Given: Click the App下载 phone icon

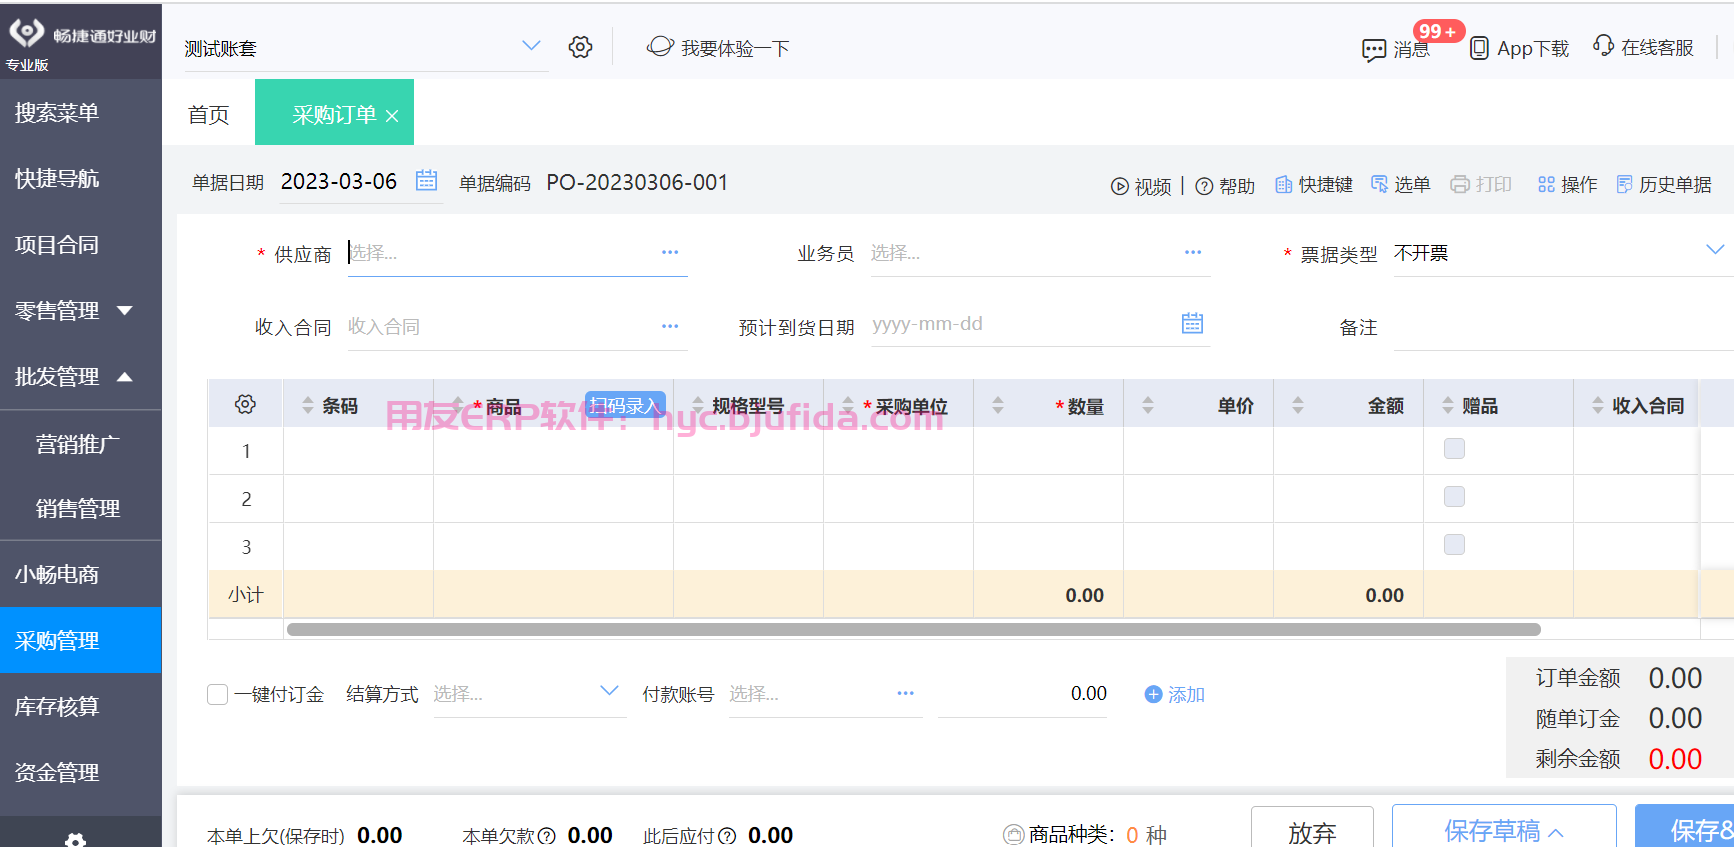Looking at the screenshot, I should (1479, 48).
